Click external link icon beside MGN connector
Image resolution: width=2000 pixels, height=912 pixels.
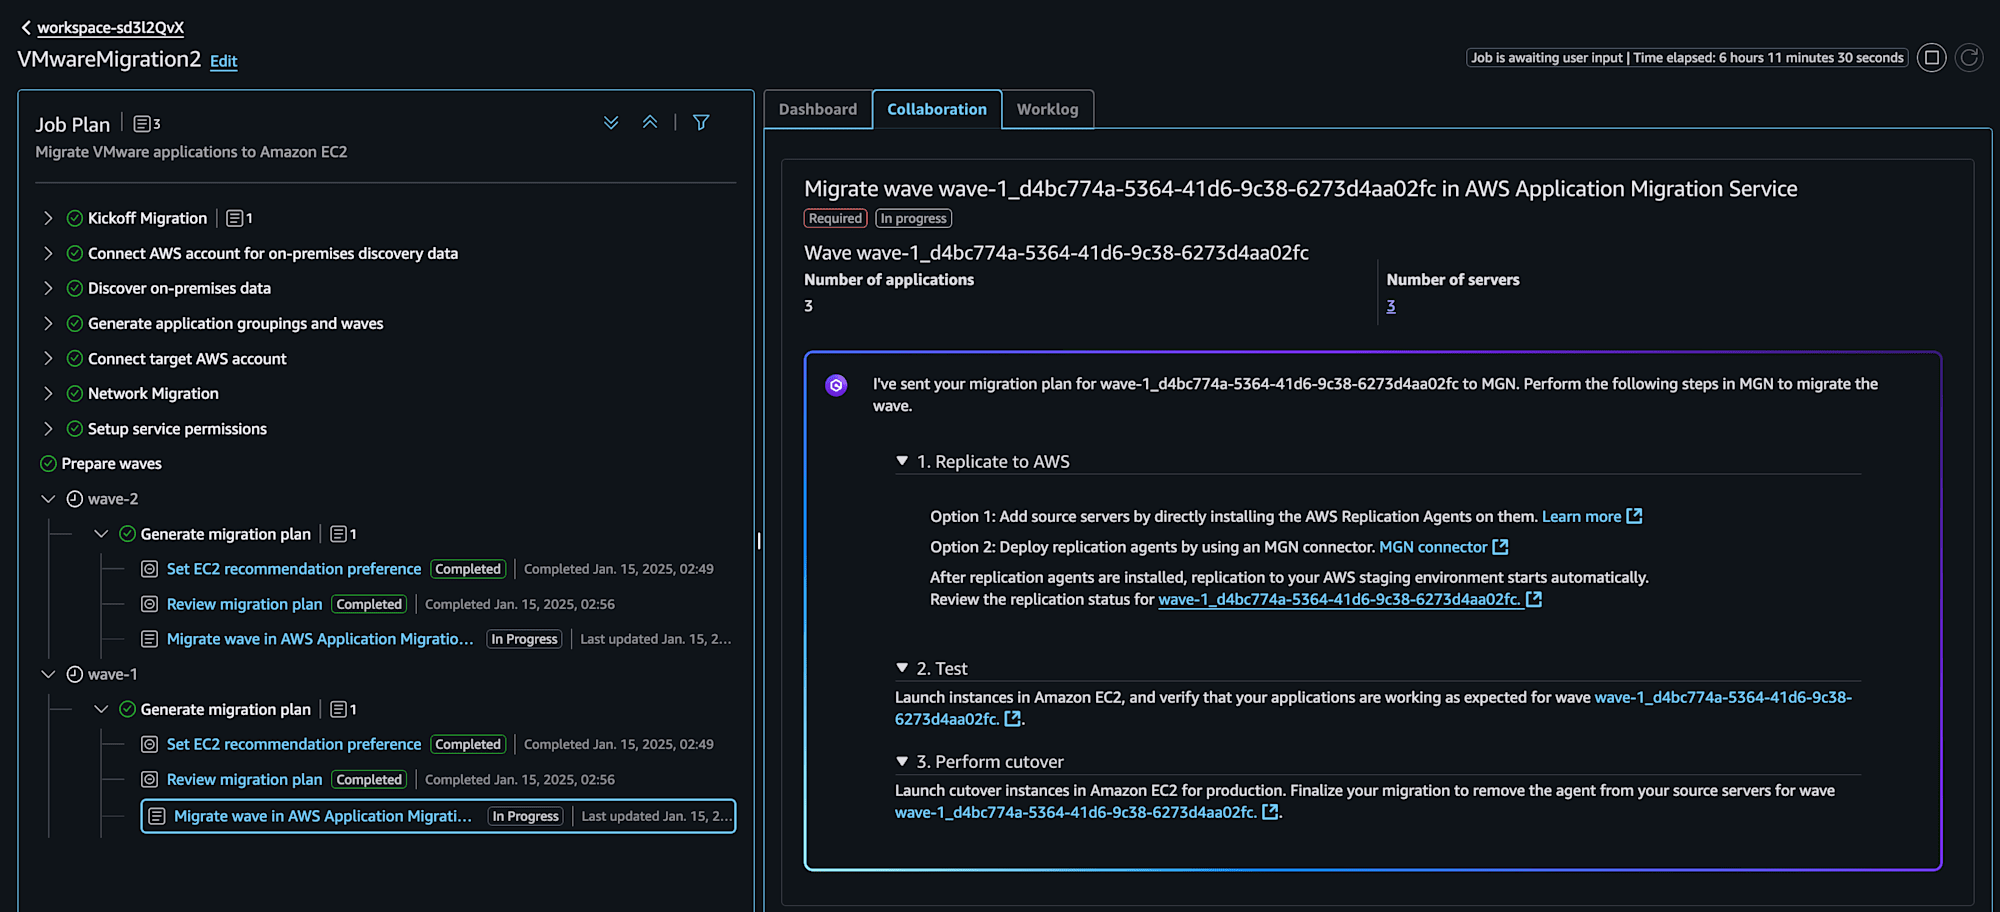click(x=1500, y=547)
